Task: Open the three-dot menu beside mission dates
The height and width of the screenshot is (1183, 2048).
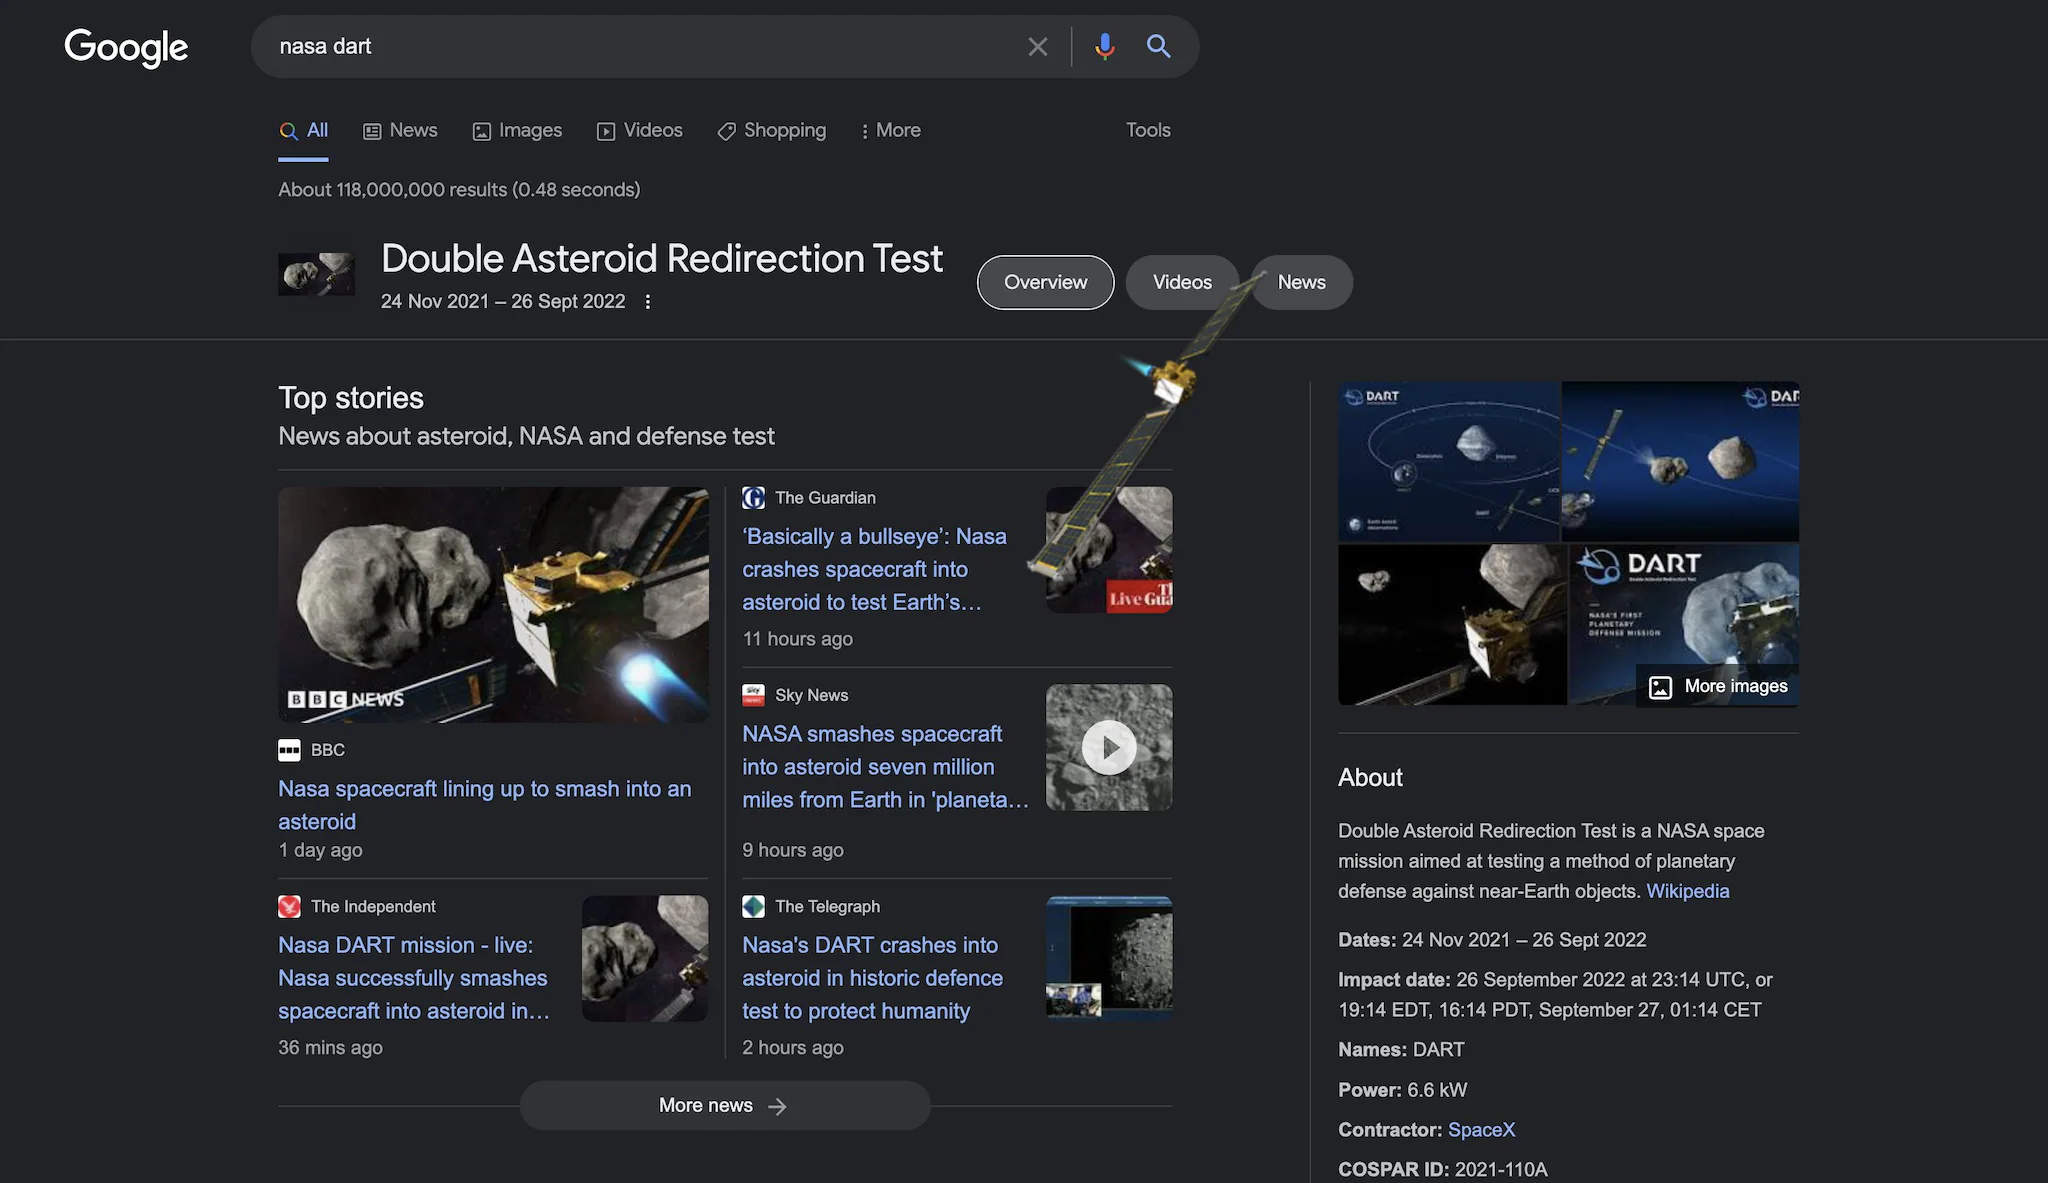Action: click(x=648, y=302)
